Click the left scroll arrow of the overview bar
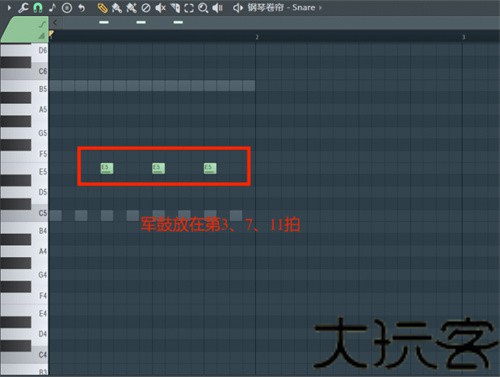500x377 pixels. 55,23
